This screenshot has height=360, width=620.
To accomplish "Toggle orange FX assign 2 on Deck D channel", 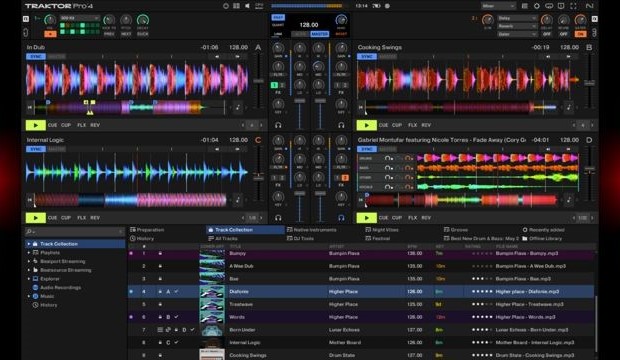I will [x=345, y=178].
